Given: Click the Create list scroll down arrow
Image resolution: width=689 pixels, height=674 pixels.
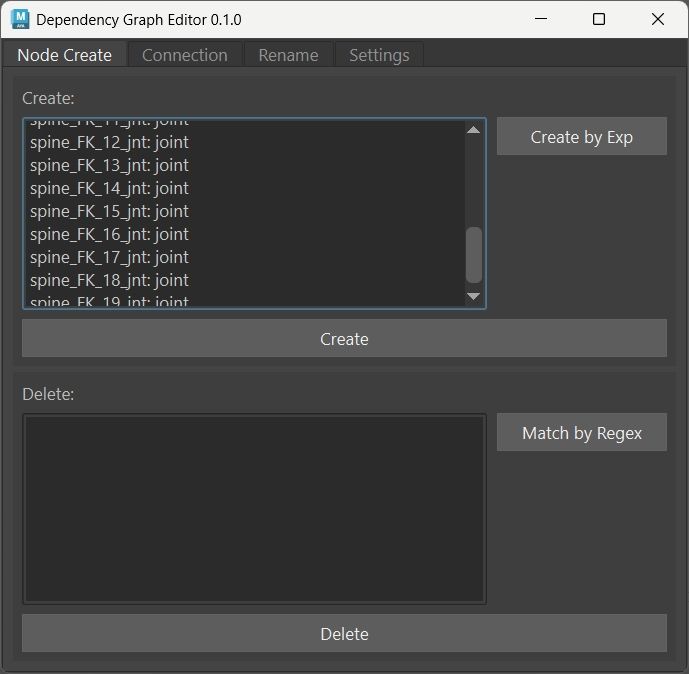Looking at the screenshot, I should (473, 296).
